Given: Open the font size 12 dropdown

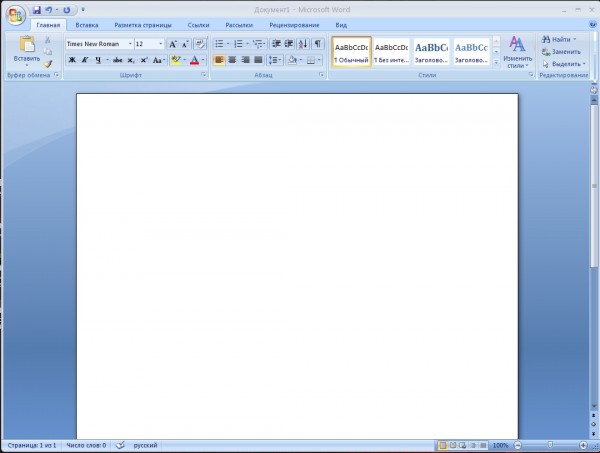Looking at the screenshot, I should tap(161, 44).
